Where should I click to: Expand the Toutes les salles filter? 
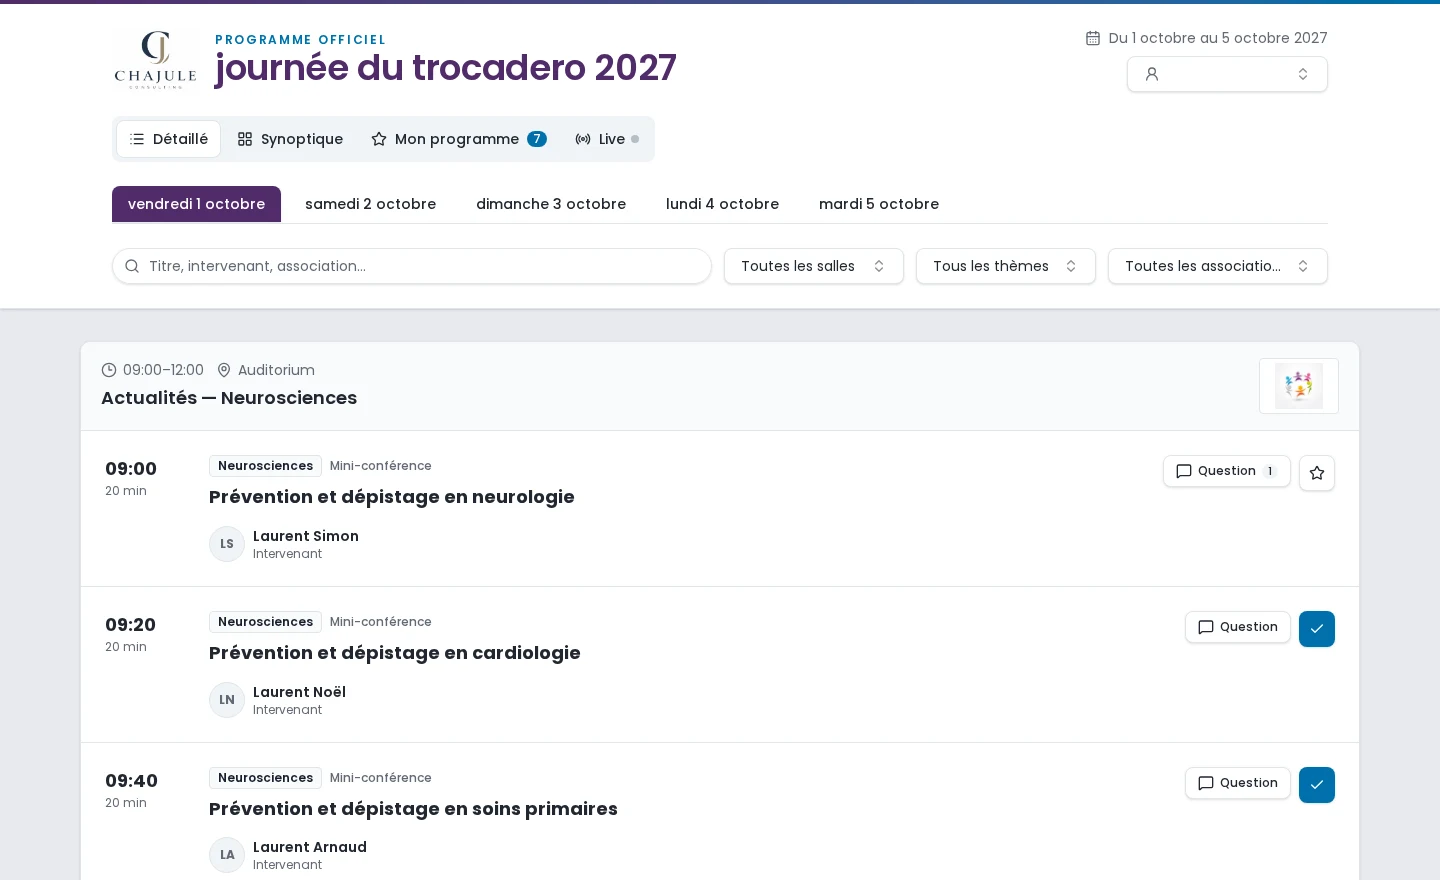tap(814, 266)
